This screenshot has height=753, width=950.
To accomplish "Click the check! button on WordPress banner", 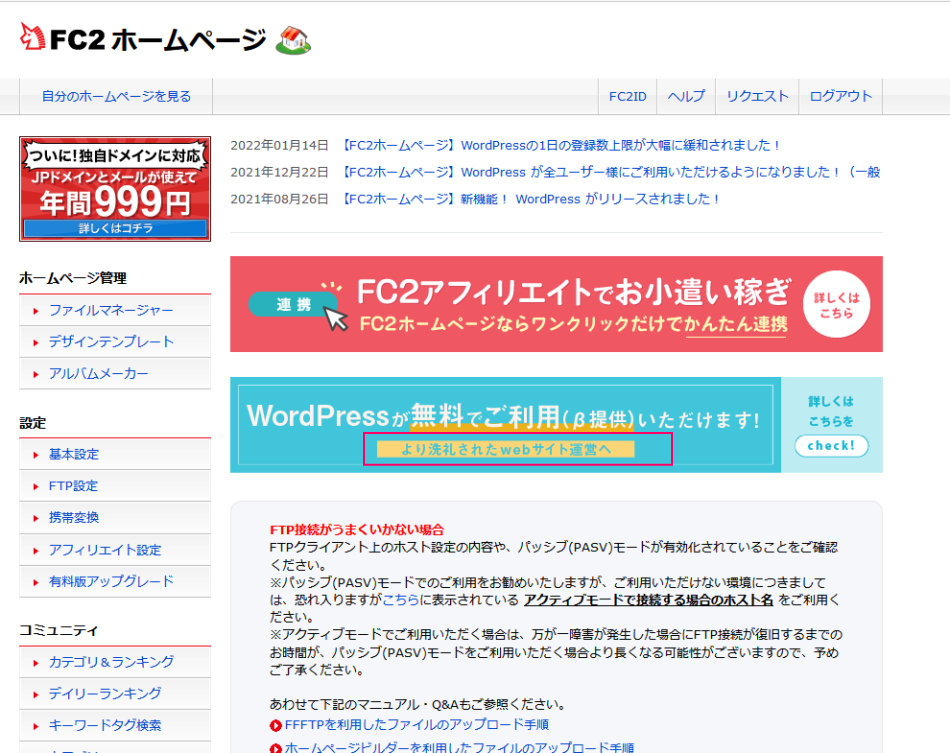I will coord(831,446).
